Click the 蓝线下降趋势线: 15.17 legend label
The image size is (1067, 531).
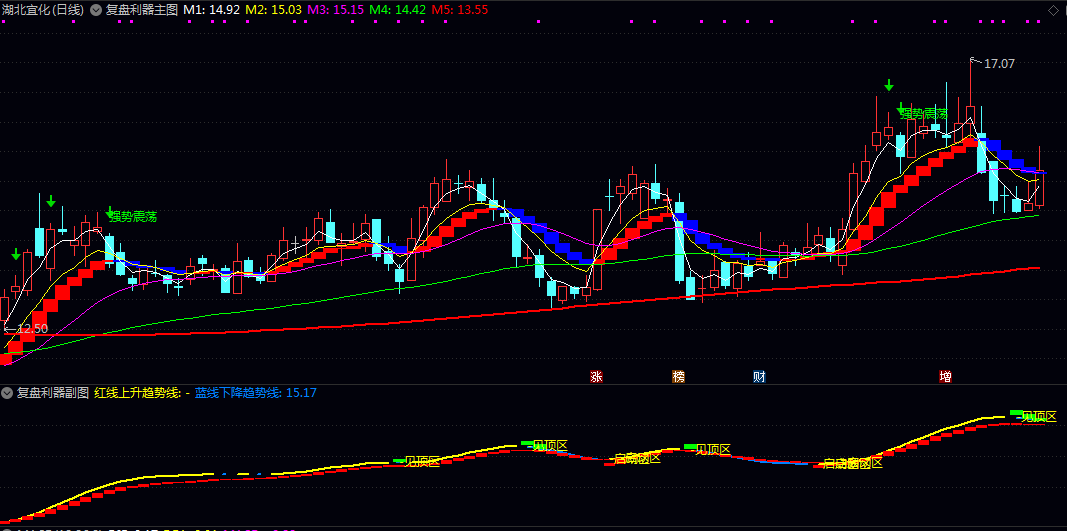click(x=256, y=393)
